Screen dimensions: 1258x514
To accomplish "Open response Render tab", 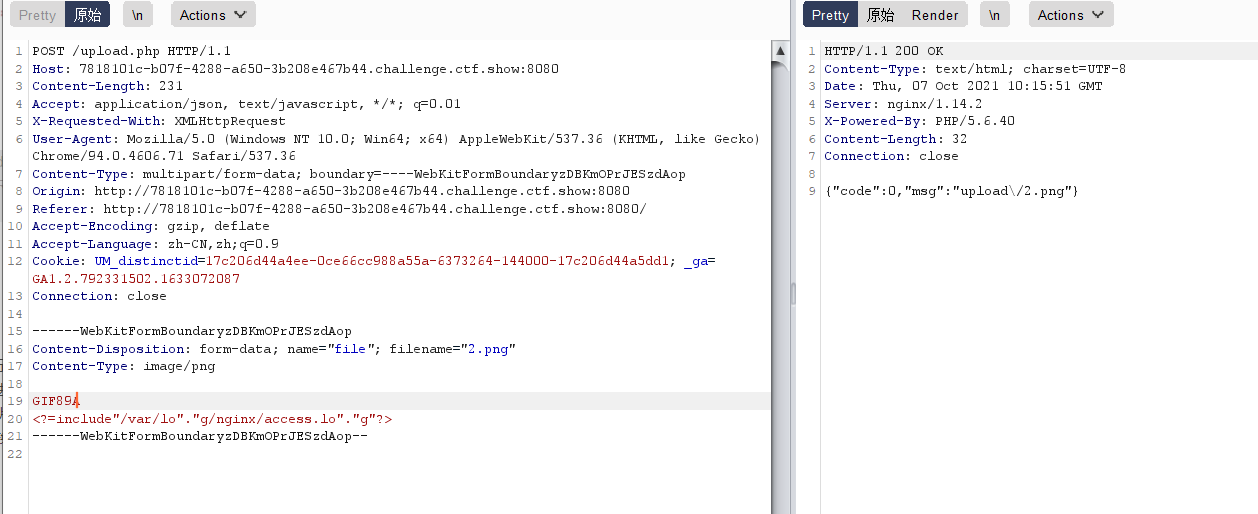I will pyautogui.click(x=935, y=15).
